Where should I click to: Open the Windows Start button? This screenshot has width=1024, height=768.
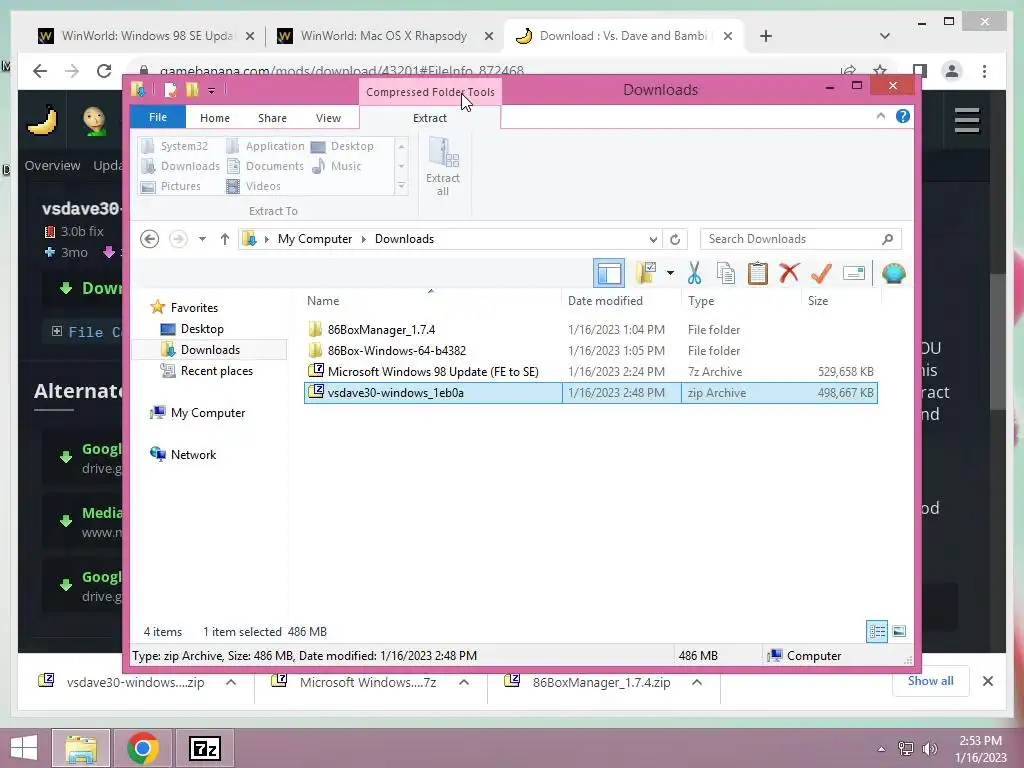tap(24, 748)
